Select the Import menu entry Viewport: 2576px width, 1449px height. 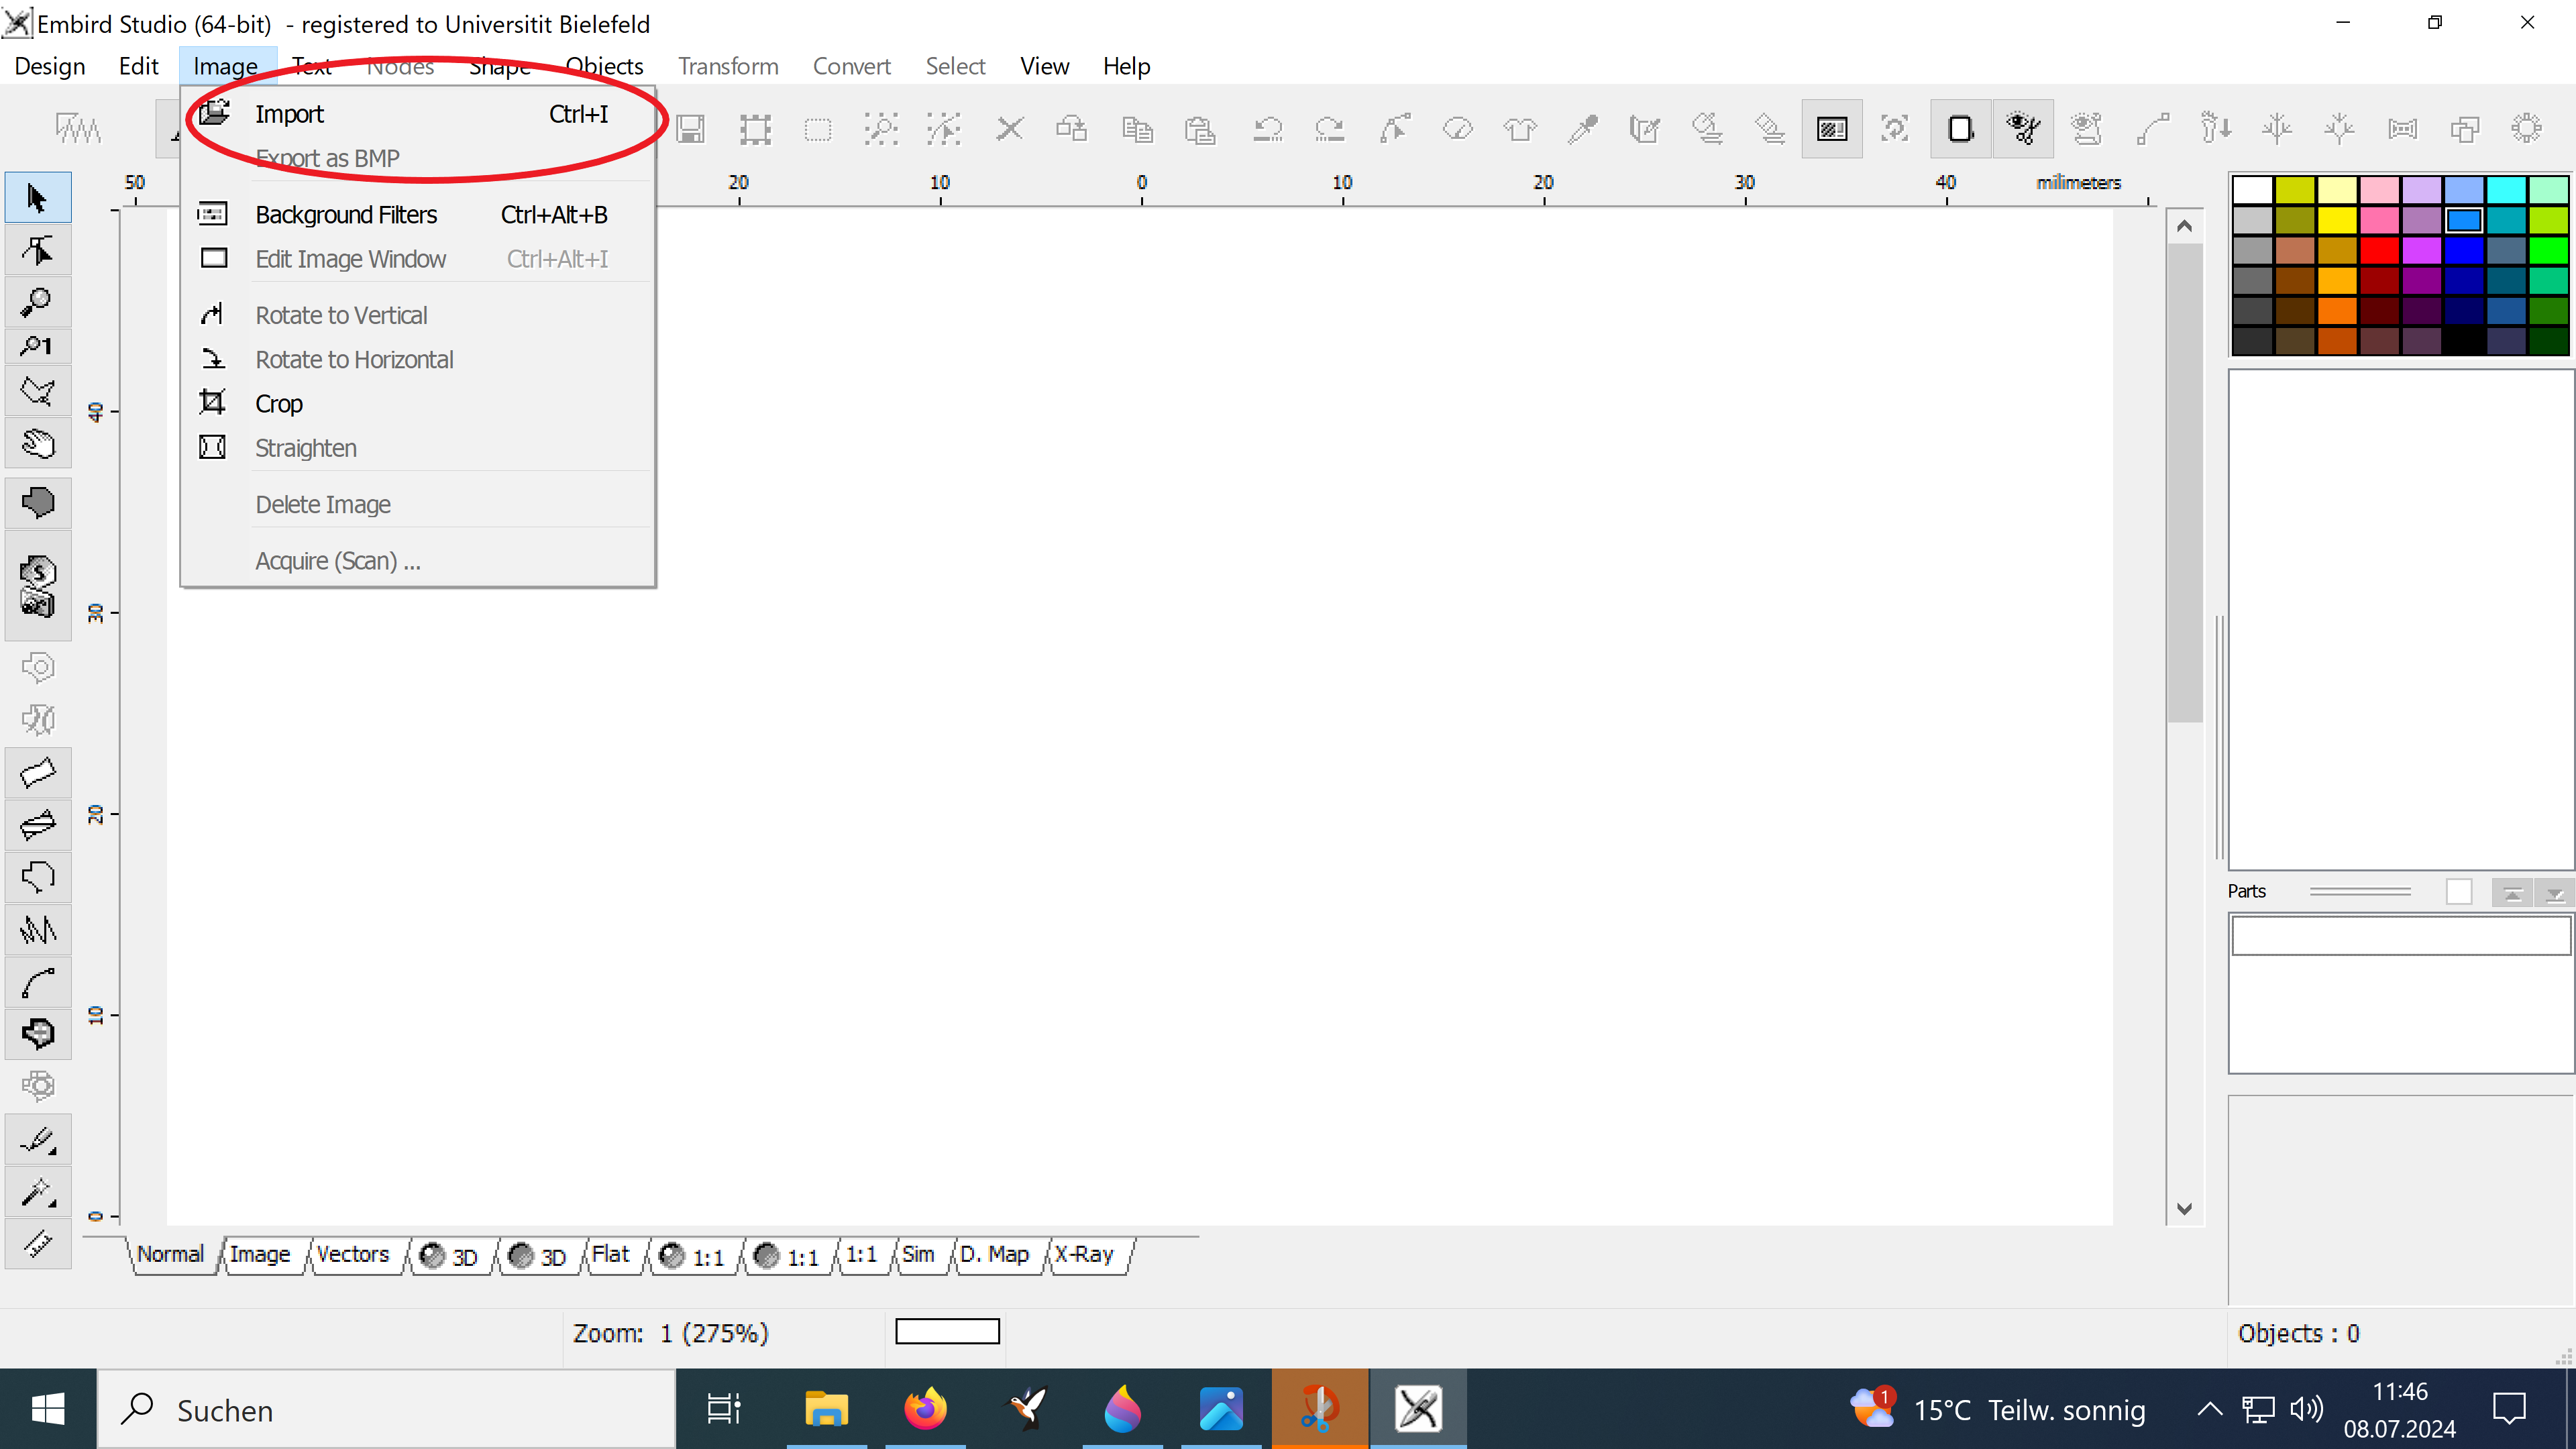pos(290,113)
